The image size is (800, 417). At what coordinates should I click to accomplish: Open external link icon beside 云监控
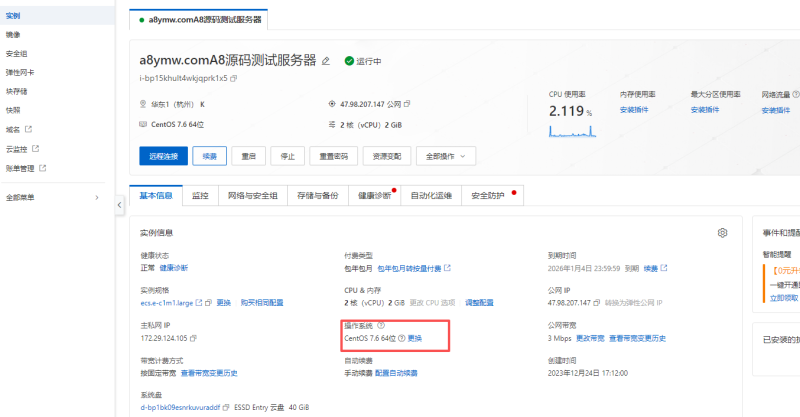point(36,149)
